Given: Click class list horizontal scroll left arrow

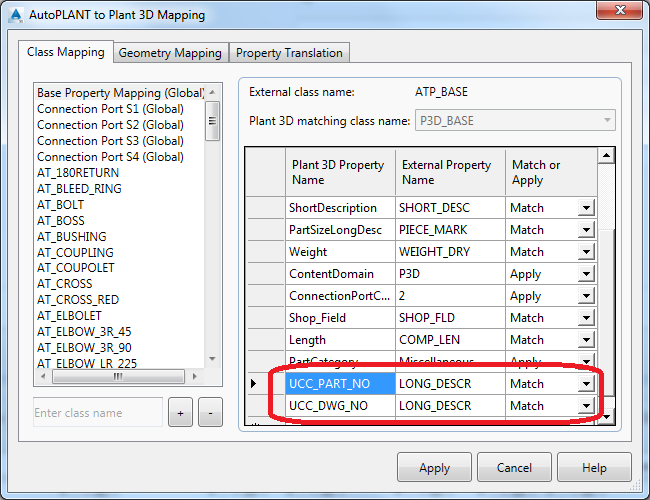Looking at the screenshot, I should coord(43,376).
